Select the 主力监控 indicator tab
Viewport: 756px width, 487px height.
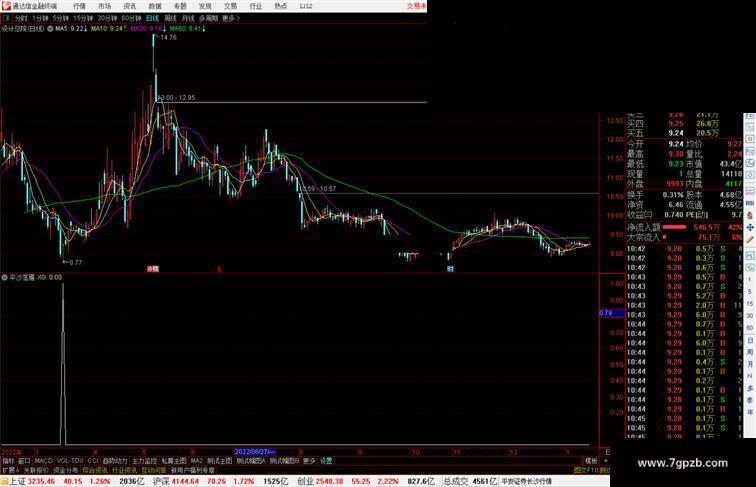[144, 461]
